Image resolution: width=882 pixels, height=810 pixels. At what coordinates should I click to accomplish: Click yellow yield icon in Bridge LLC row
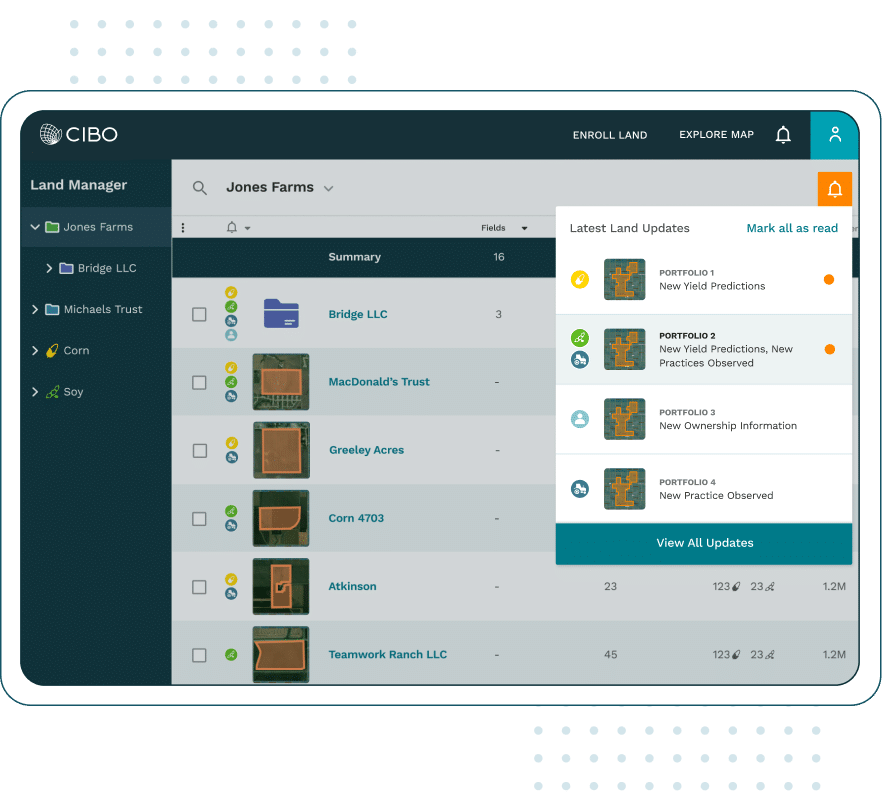point(231,292)
